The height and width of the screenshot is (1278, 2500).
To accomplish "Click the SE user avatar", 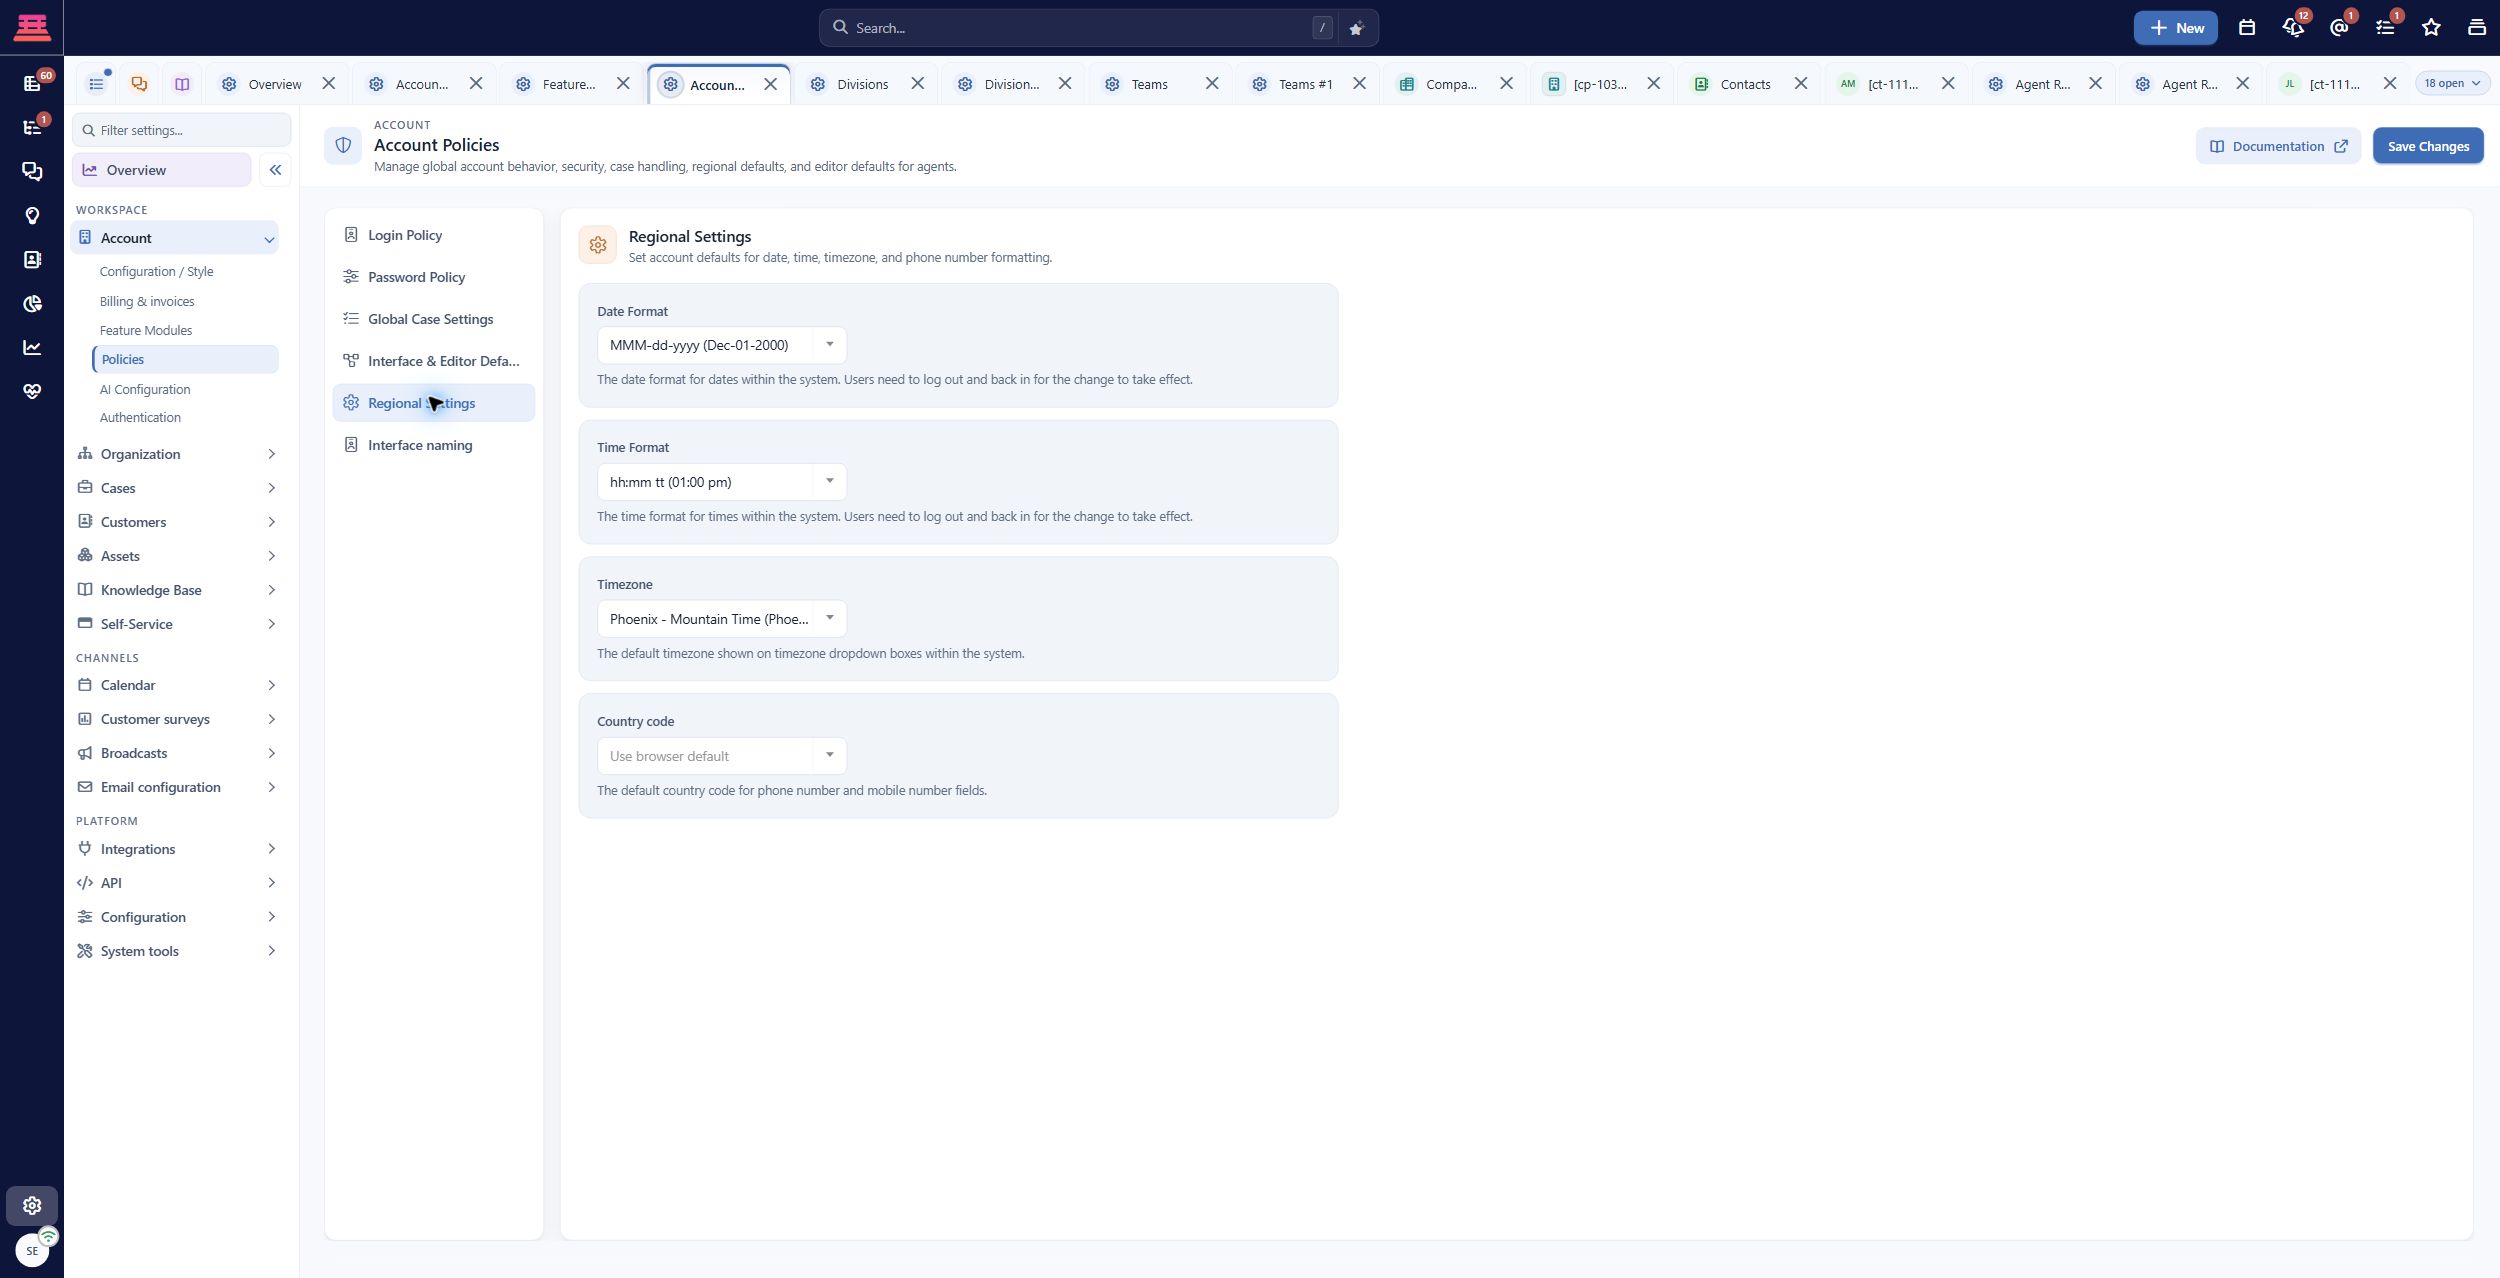I will (32, 1250).
